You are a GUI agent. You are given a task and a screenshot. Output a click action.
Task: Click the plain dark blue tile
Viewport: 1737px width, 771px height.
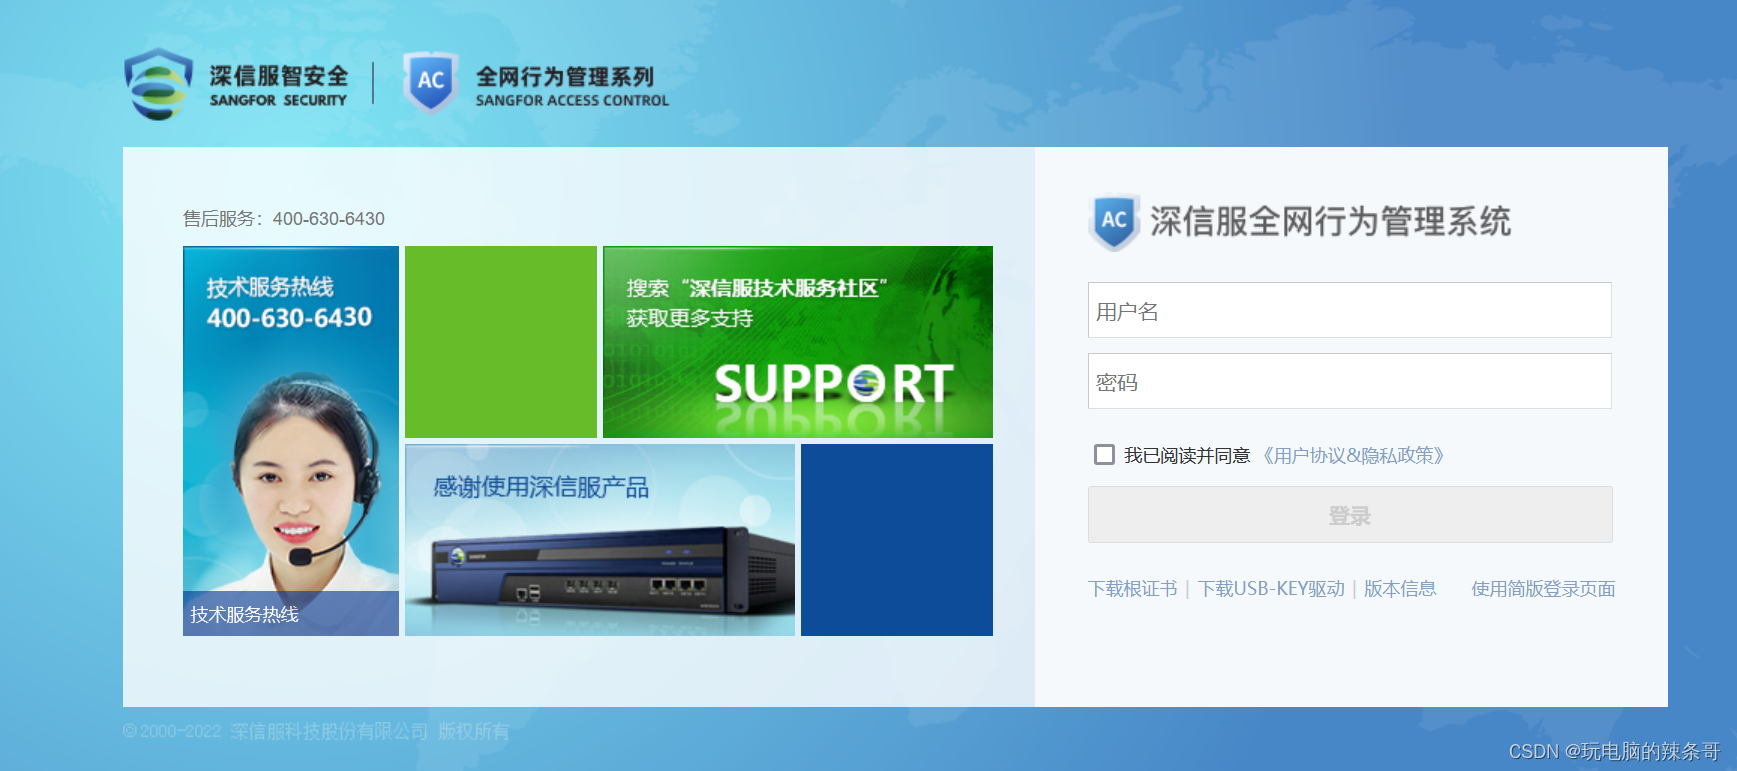coord(897,540)
